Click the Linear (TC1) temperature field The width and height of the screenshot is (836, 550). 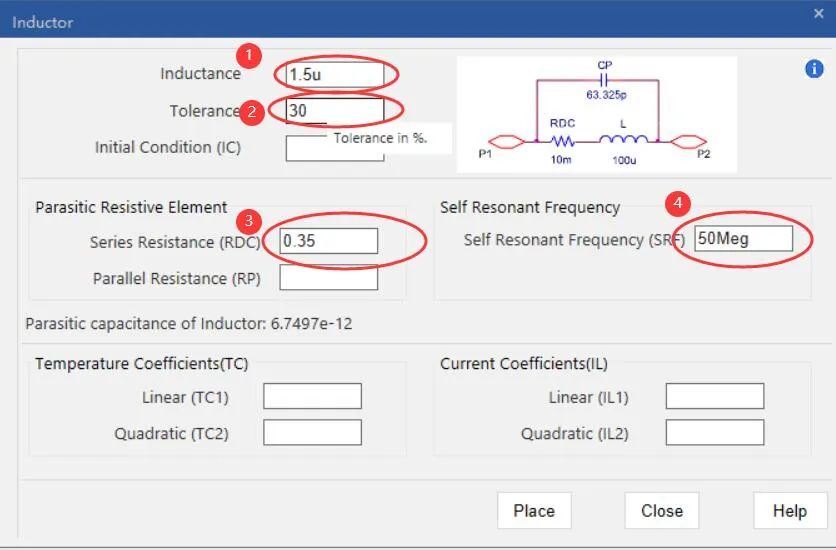tap(312, 397)
